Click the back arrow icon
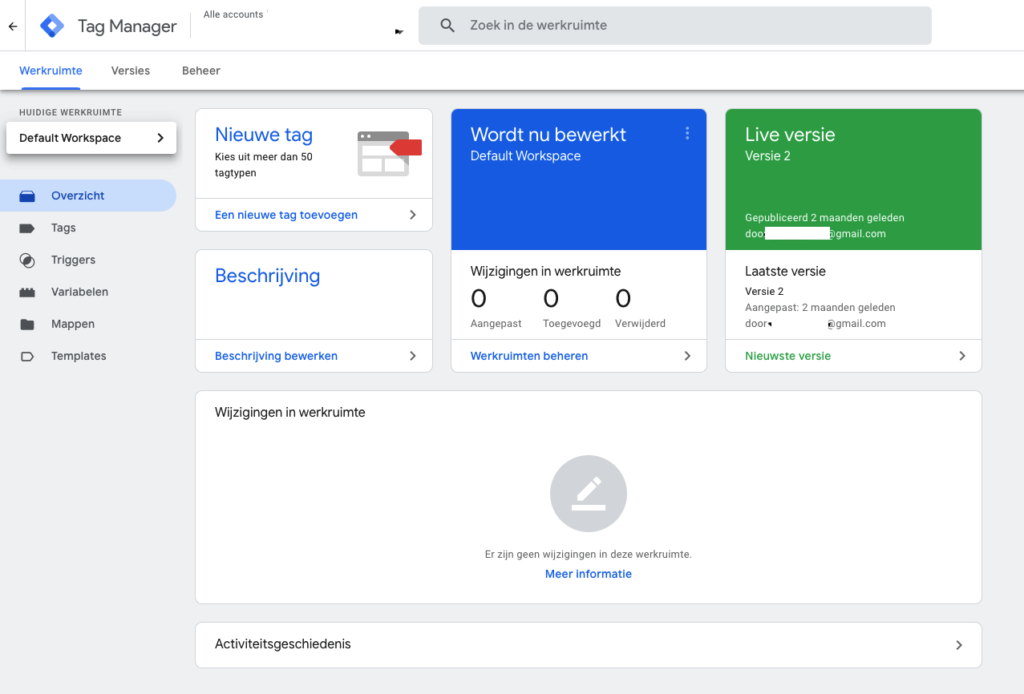 tap(13, 26)
